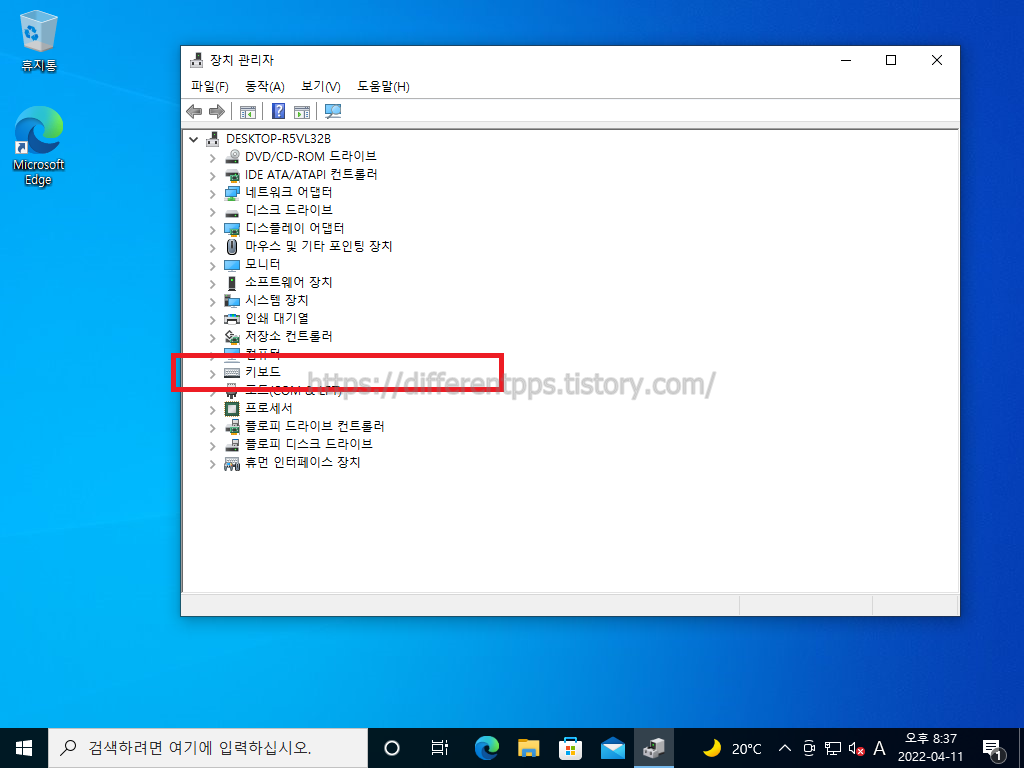Select the mouse icon for 마우스 및 기타 포인팅 장치
1024x768 pixels.
[232, 247]
